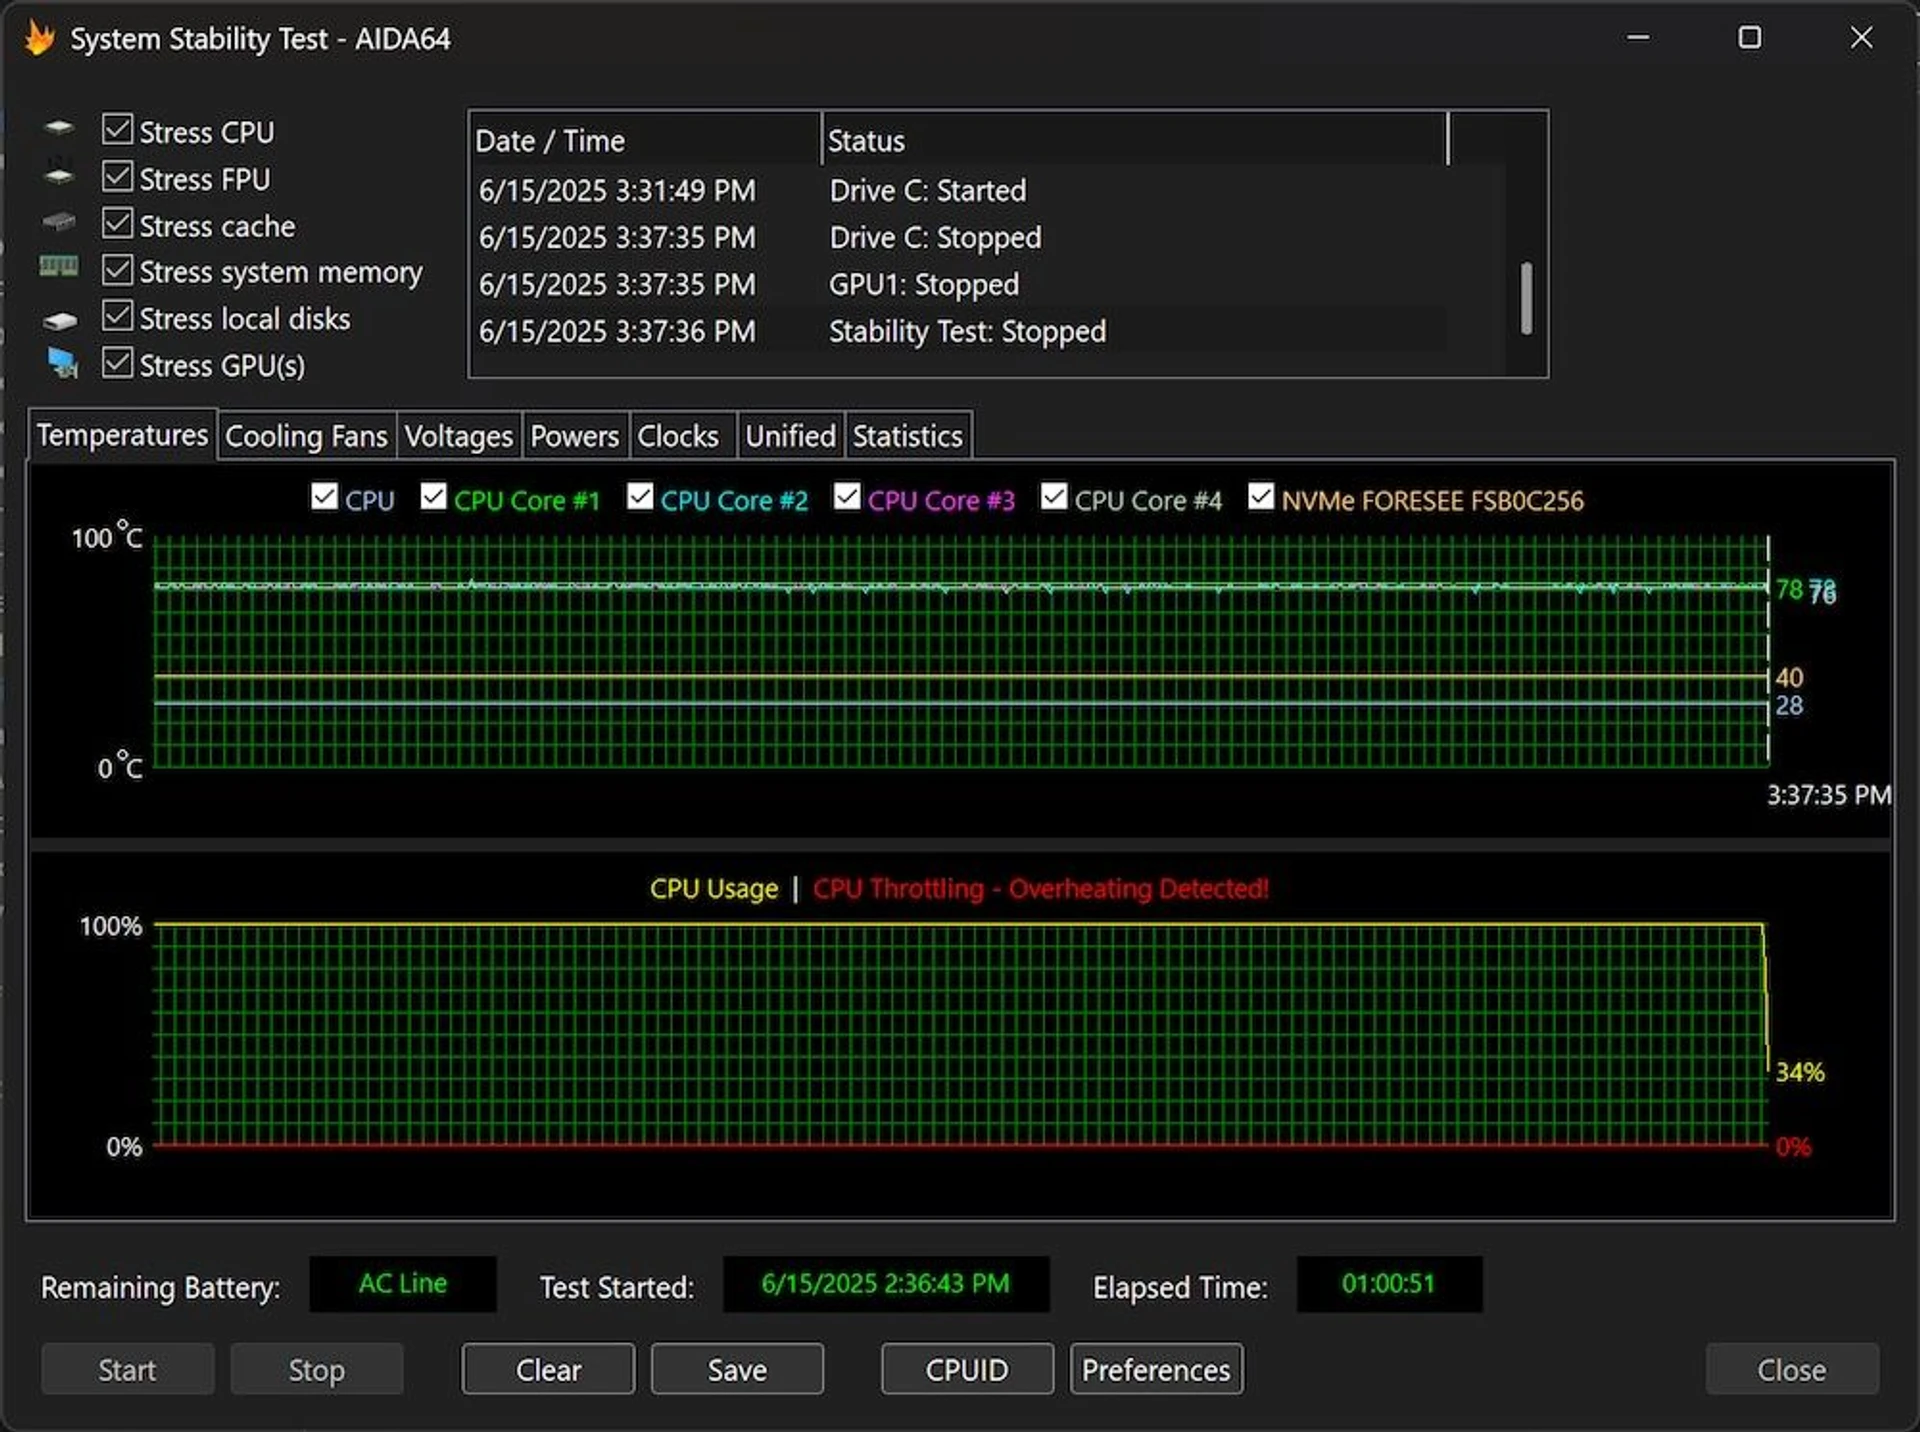Click the Test Started value 6/15/2025 2:36:43 PM
Image resolution: width=1920 pixels, height=1432 pixels.
(x=886, y=1283)
